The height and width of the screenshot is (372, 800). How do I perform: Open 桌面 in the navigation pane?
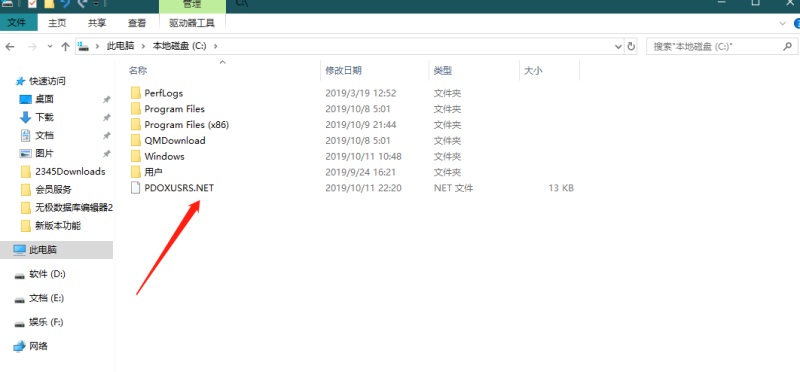point(44,99)
